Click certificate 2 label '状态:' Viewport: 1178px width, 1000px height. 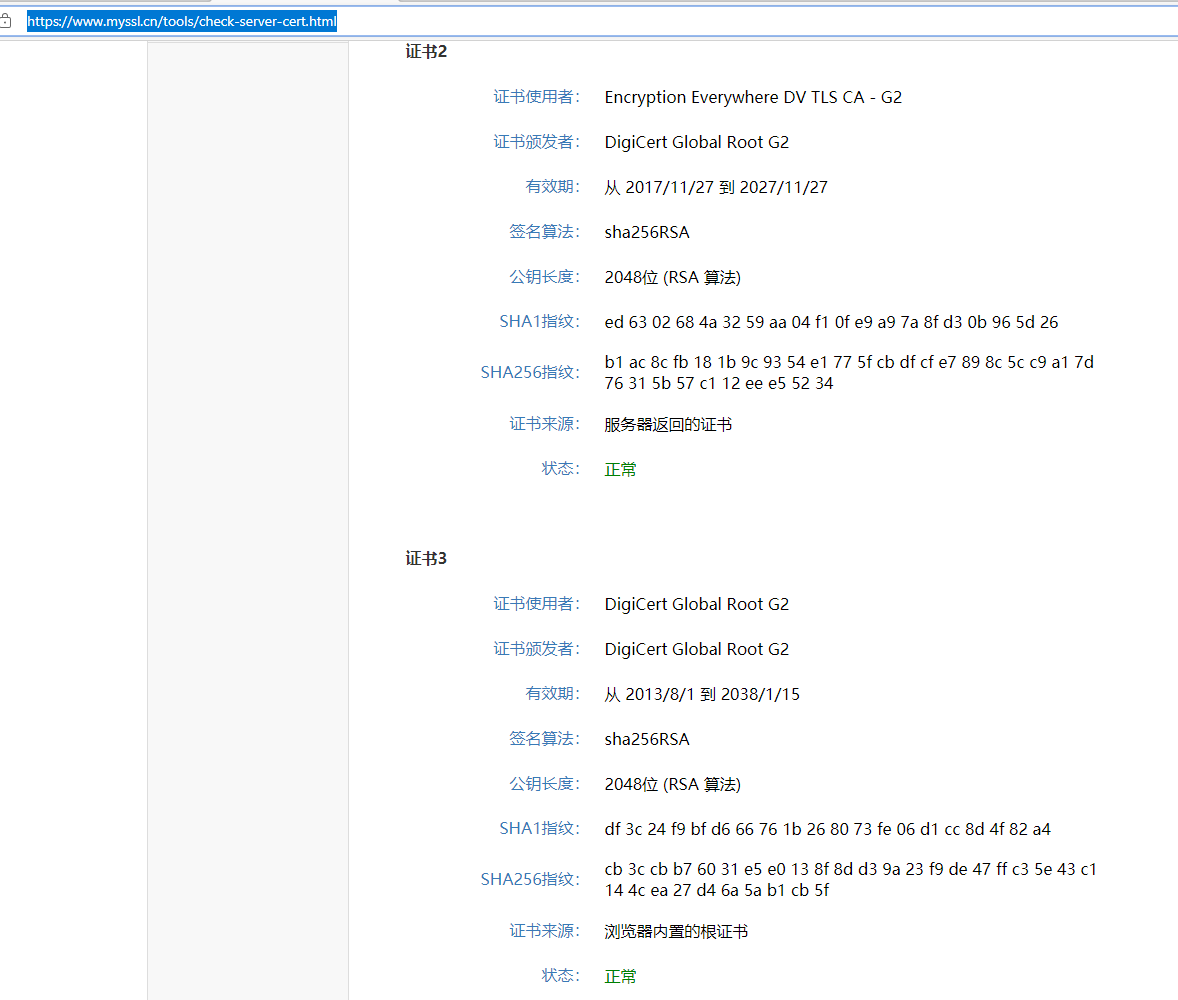[x=560, y=469]
